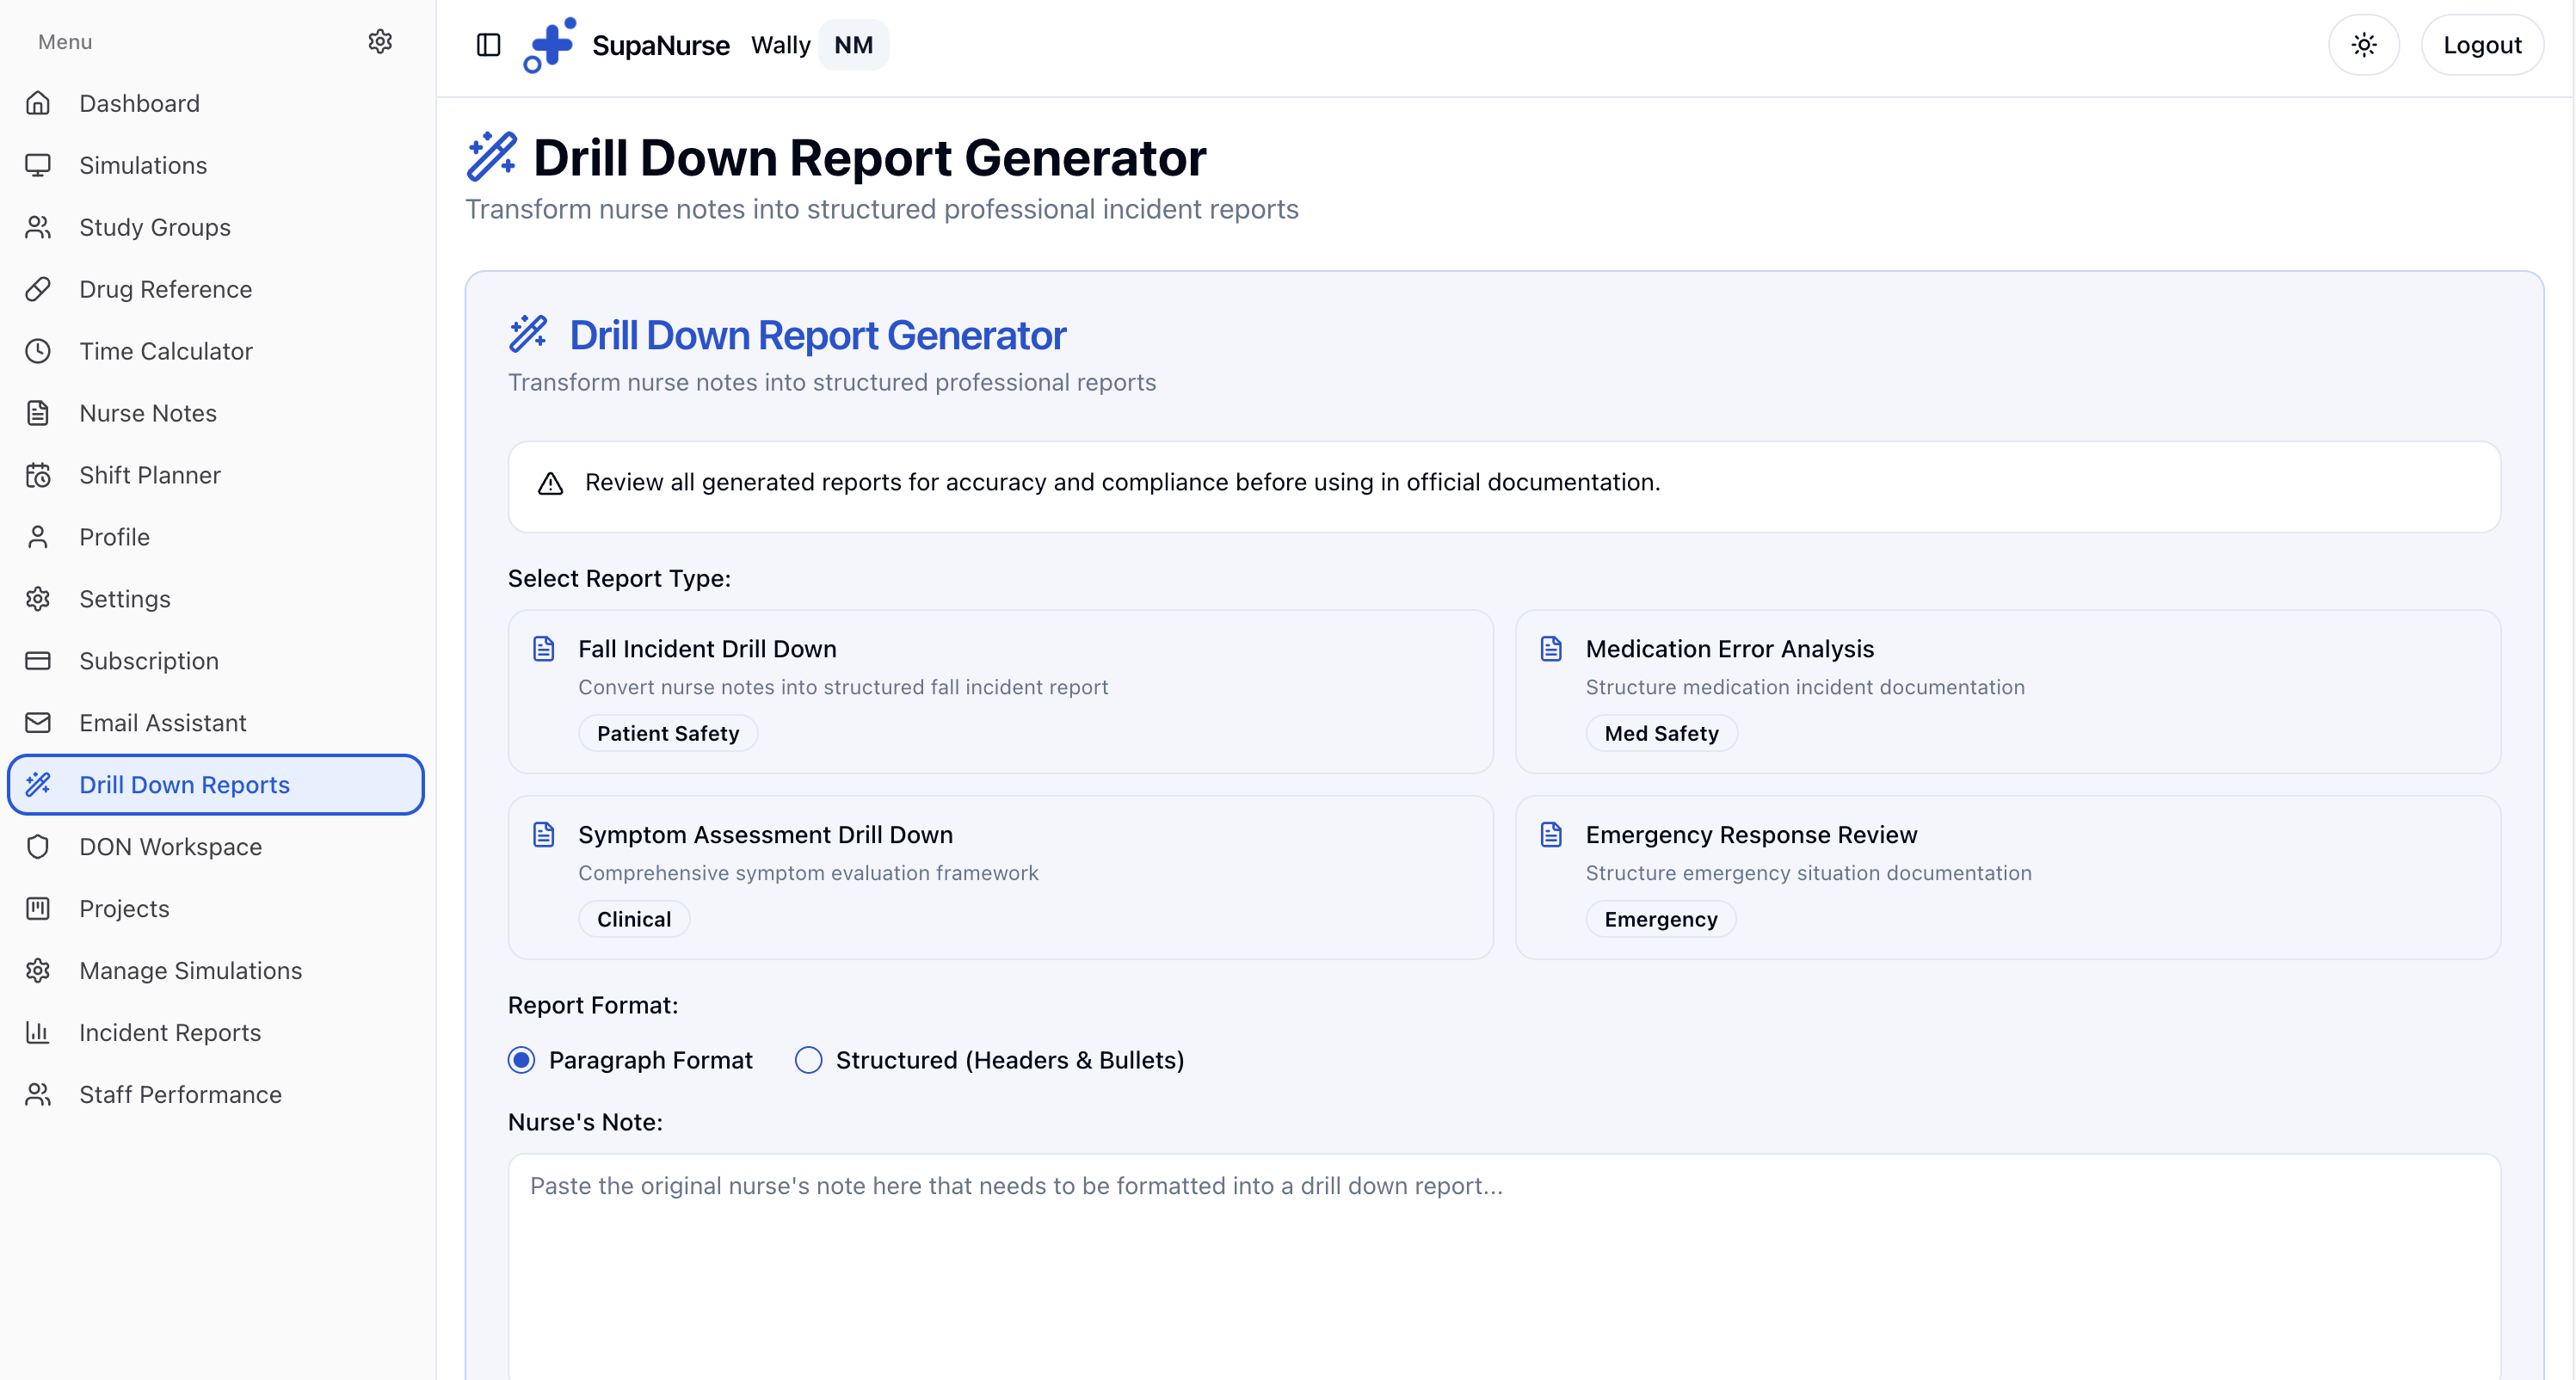The image size is (2576, 1380).
Task: Click the SupaNurse logo icon
Action: point(550,45)
